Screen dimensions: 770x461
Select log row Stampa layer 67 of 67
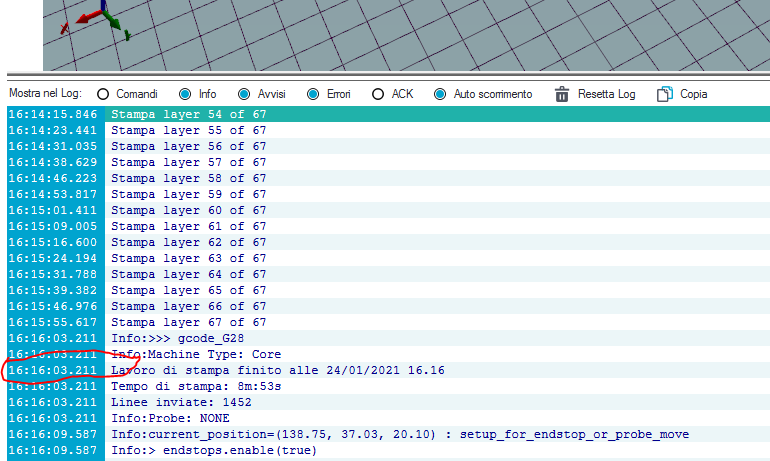pyautogui.click(x=388, y=322)
